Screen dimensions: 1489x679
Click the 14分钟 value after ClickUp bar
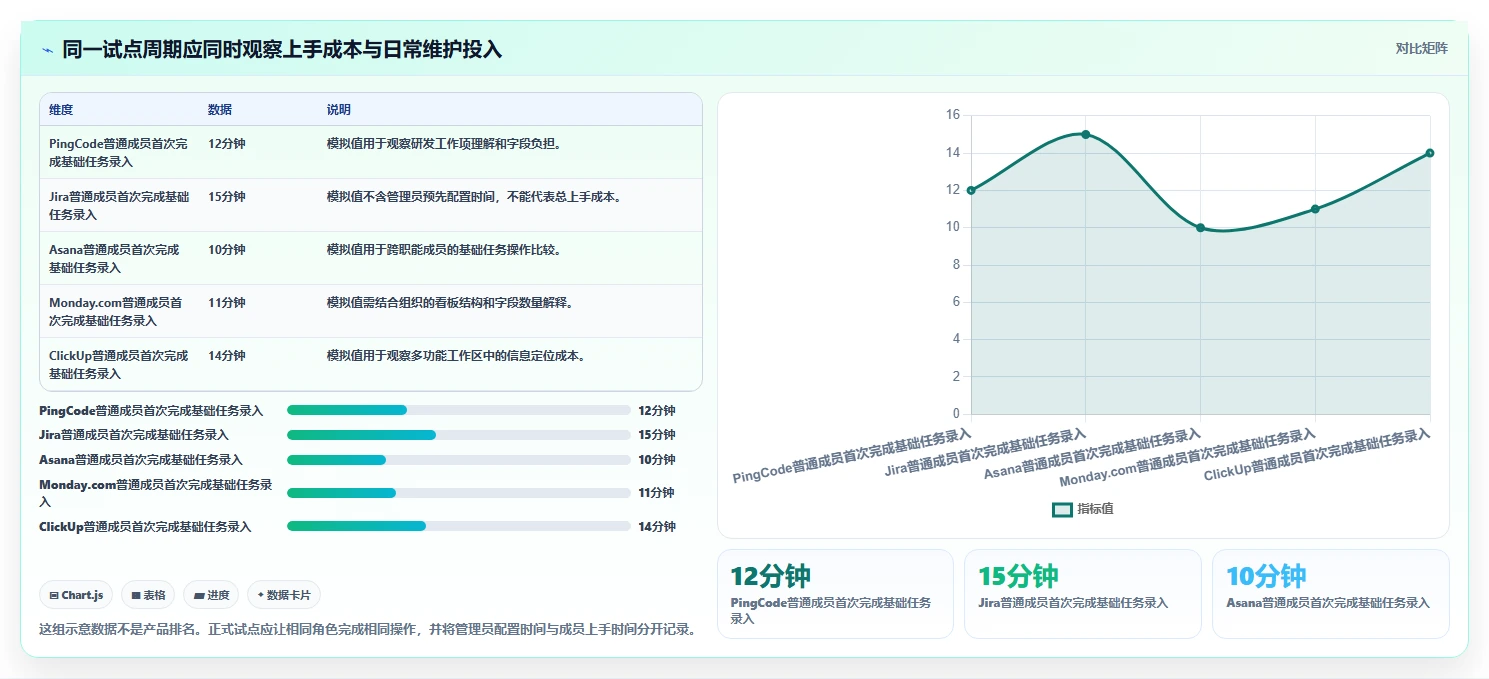(657, 526)
